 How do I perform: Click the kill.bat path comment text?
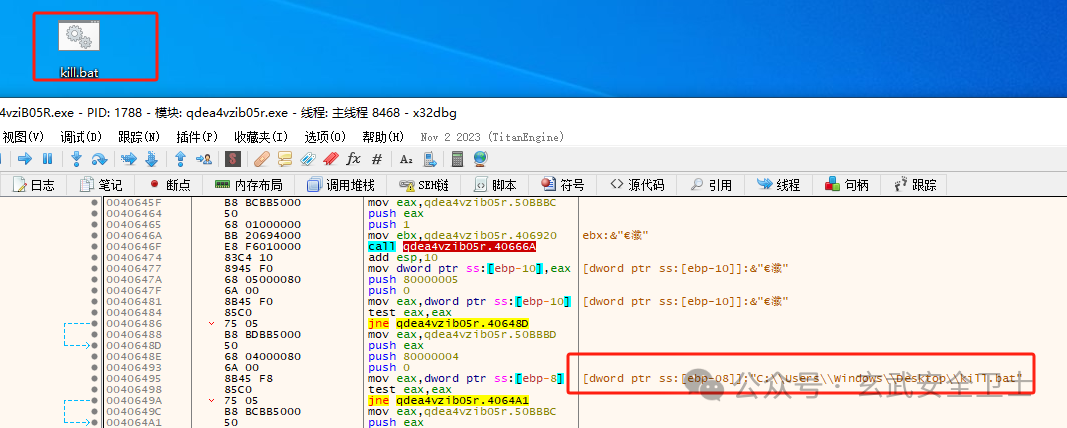[803, 378]
